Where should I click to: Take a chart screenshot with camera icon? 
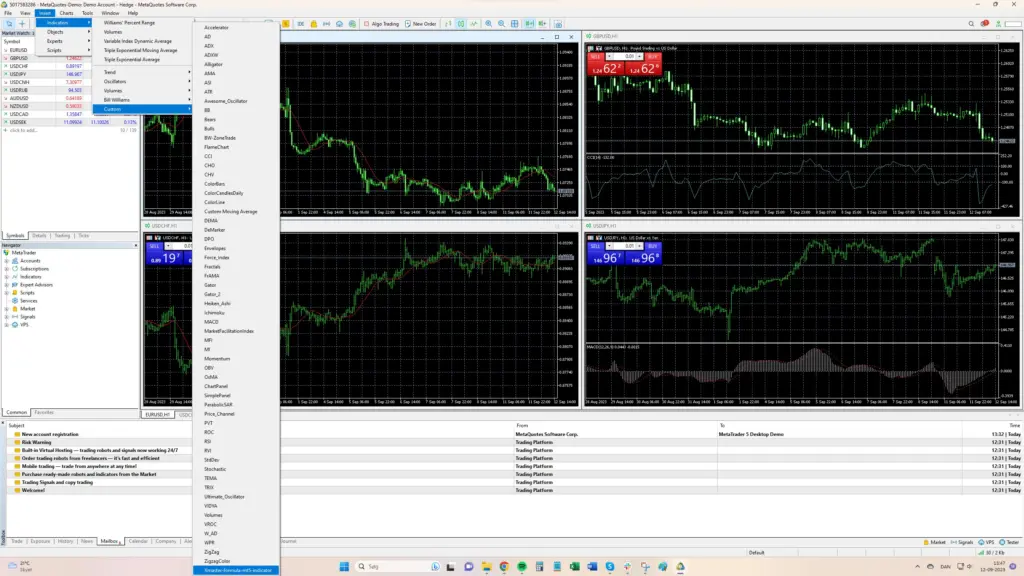click(x=558, y=24)
